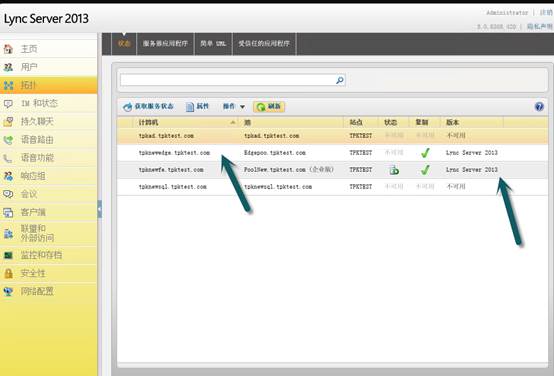Click replication checkmark in tpknewedge row
554x376 pixels.
pyautogui.click(x=425, y=153)
